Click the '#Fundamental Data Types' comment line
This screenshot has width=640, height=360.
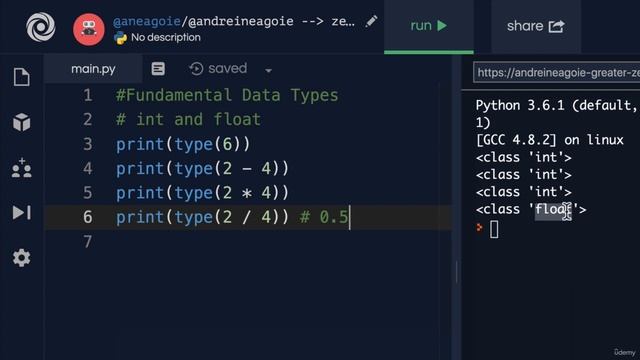(x=227, y=96)
